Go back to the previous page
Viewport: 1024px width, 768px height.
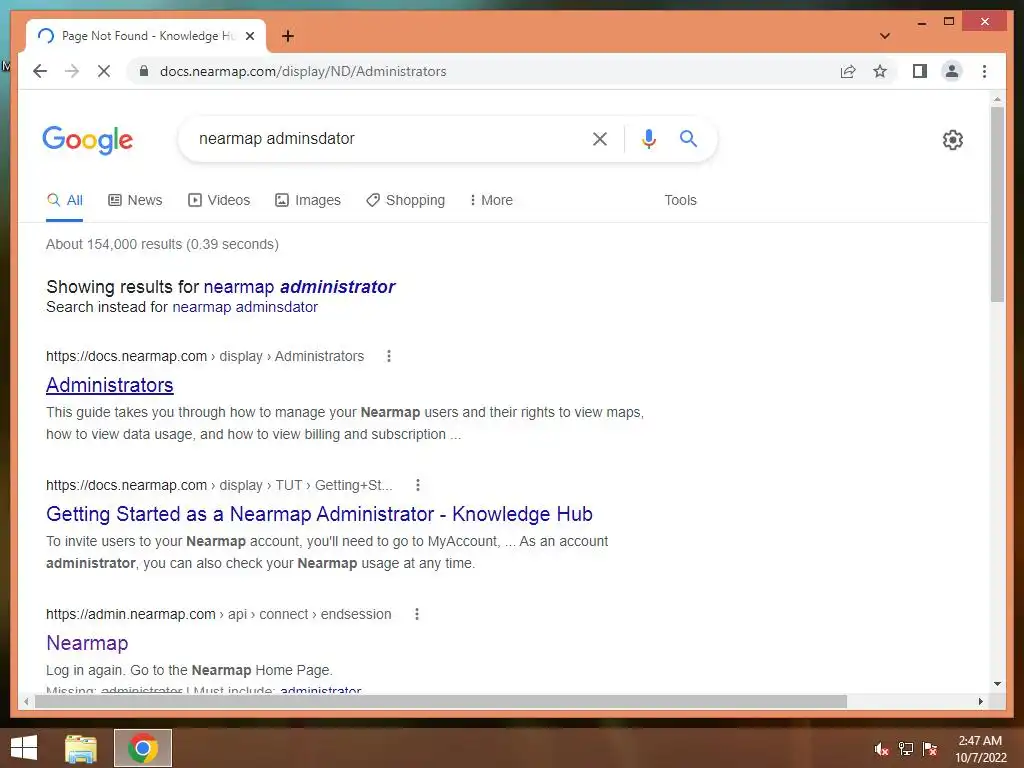(x=40, y=71)
